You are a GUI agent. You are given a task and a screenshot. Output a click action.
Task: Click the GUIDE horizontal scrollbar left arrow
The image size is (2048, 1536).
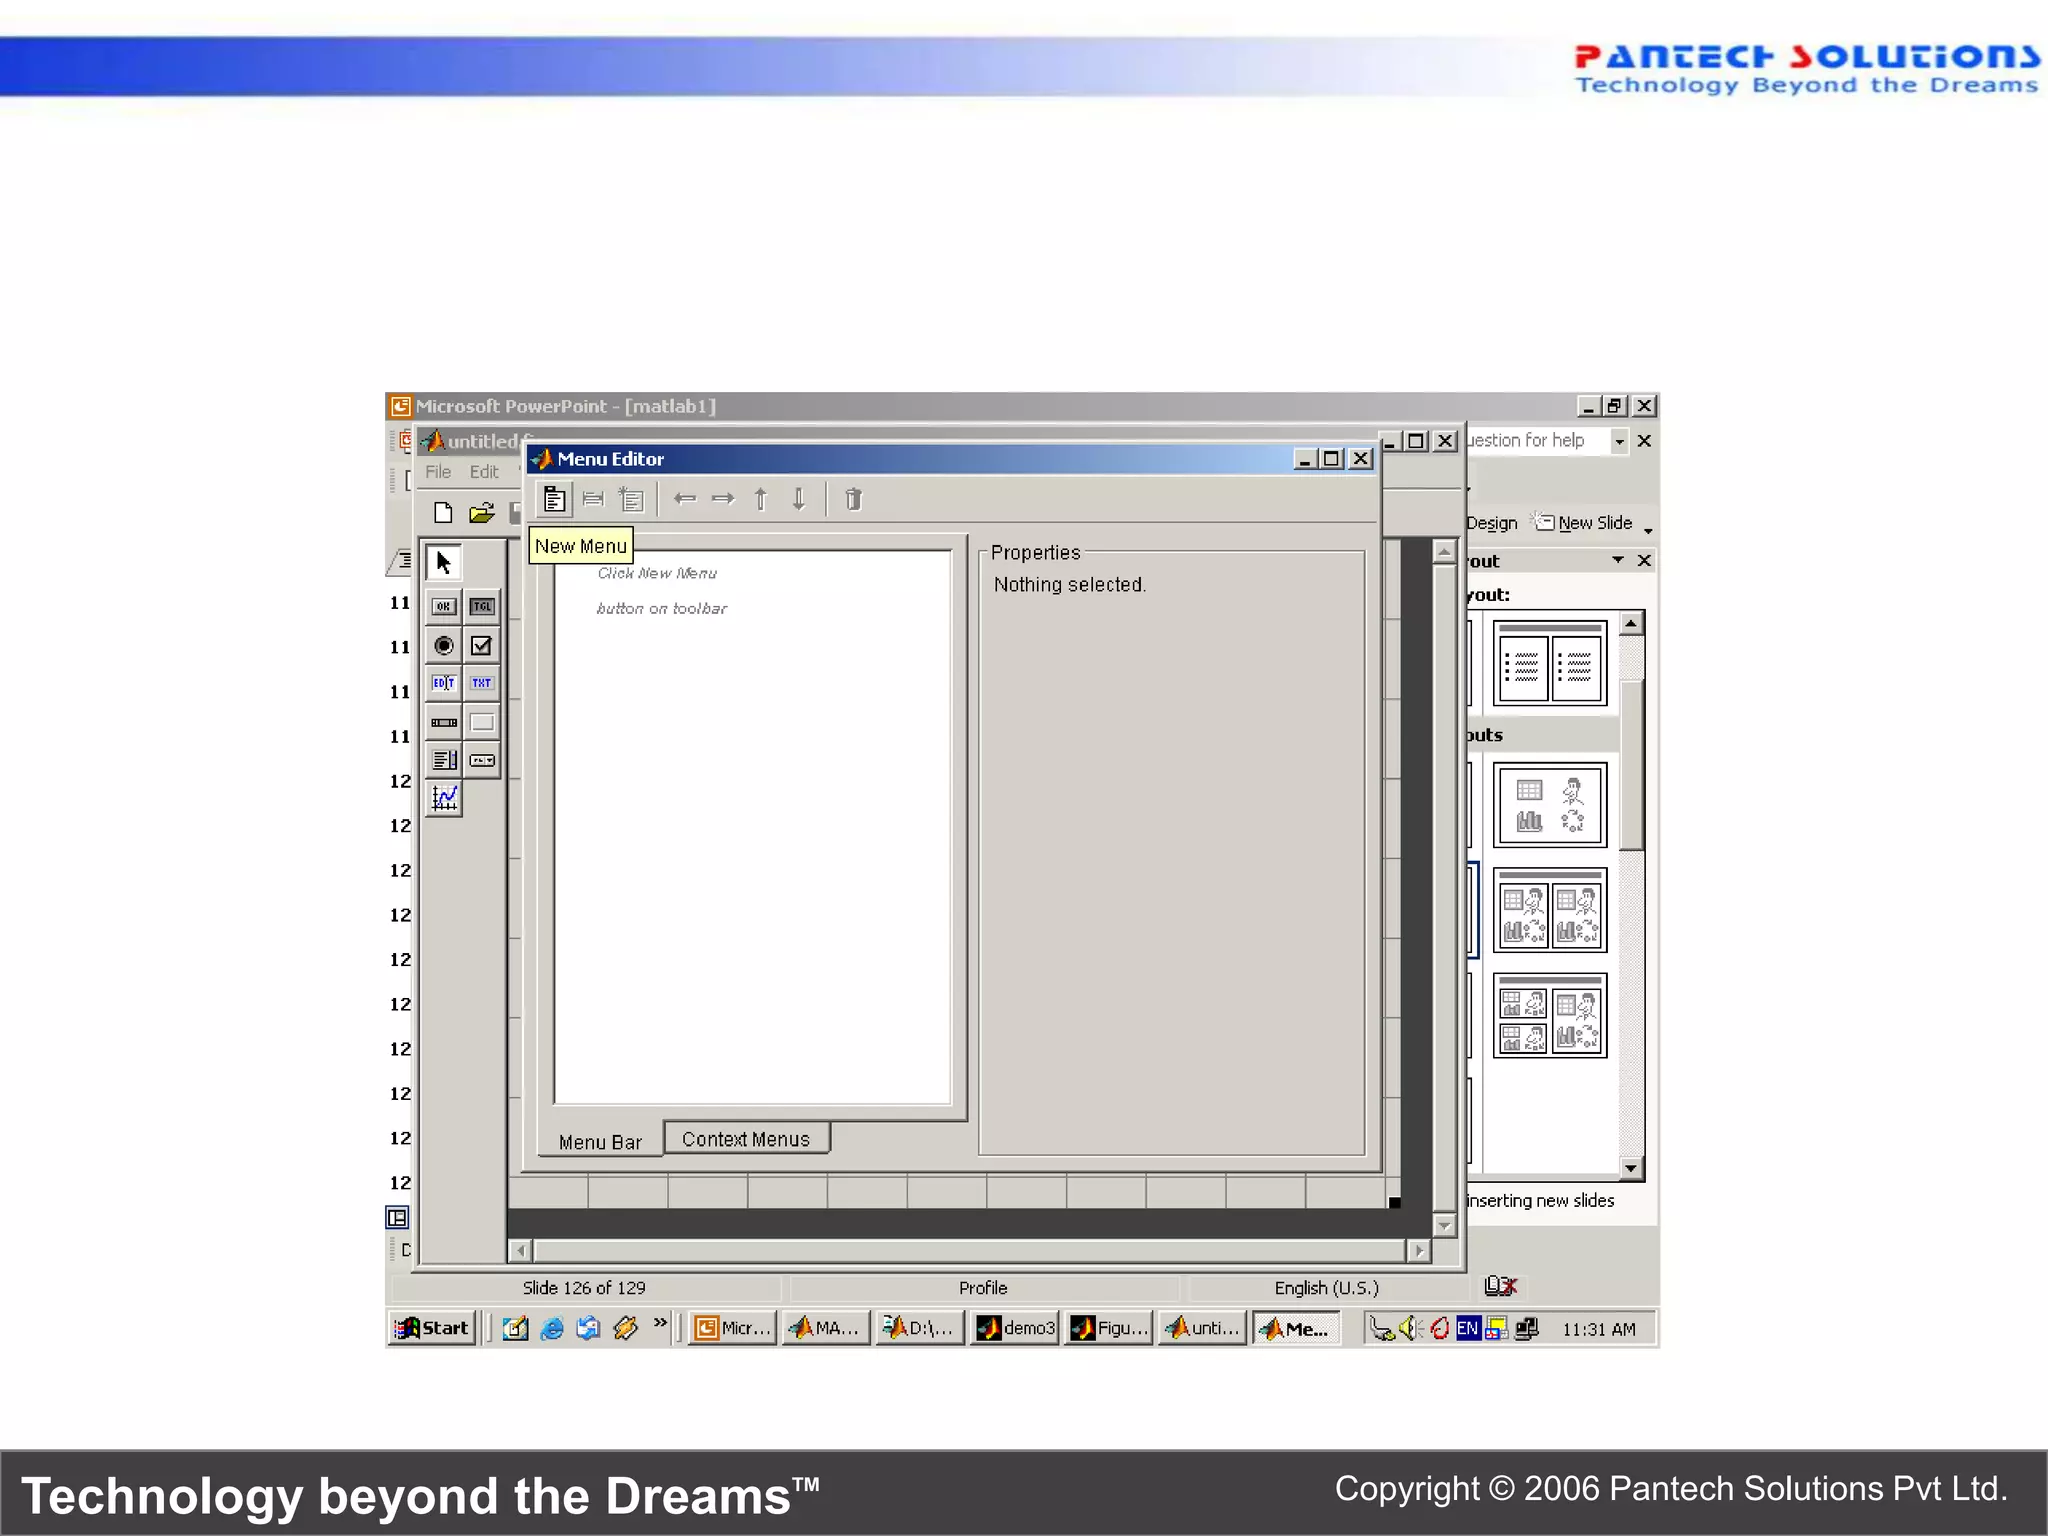(x=520, y=1250)
